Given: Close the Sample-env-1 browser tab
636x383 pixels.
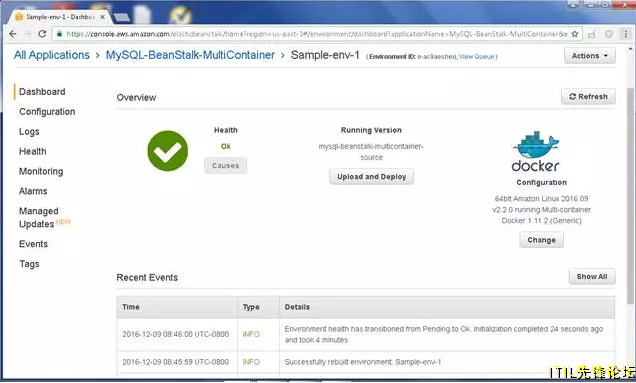Looking at the screenshot, I should 103,17.
